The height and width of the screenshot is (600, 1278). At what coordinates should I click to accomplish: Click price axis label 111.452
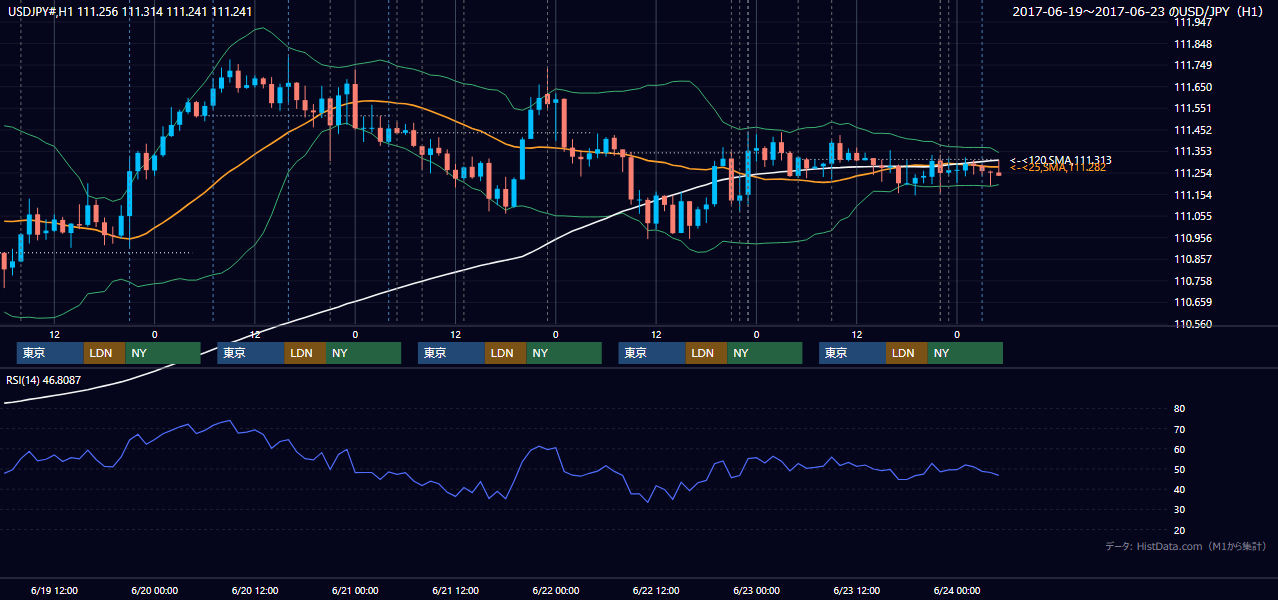(x=1192, y=130)
